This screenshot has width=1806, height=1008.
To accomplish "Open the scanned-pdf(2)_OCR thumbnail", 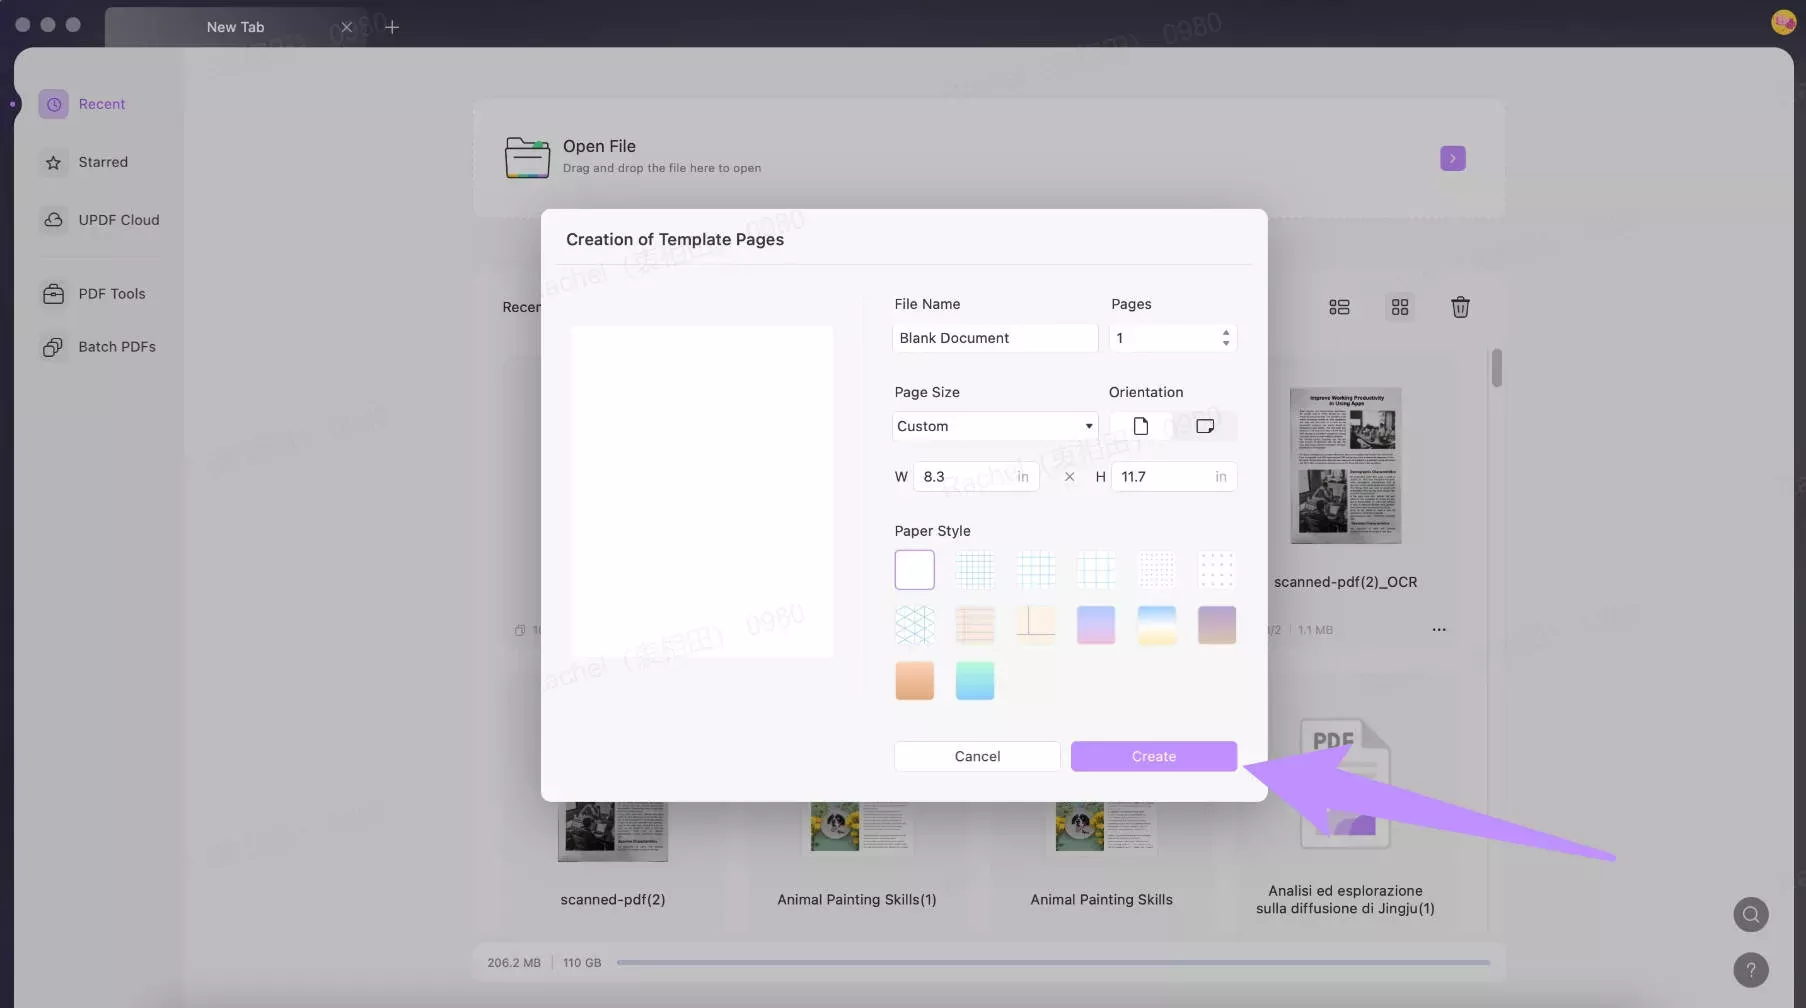I will click(1345, 466).
